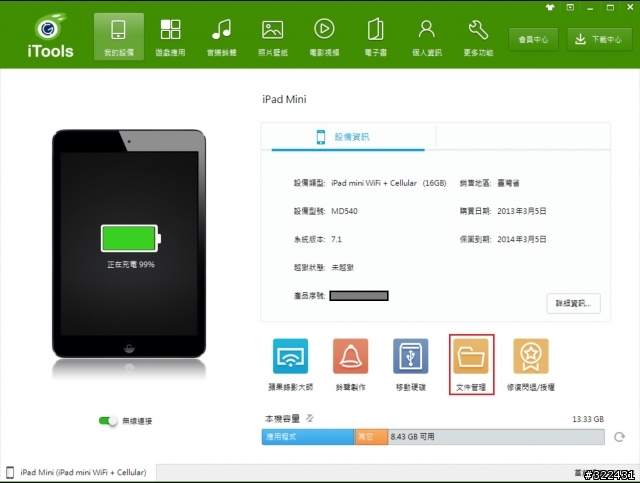Click the 下載中心 download center button

pyautogui.click(x=599, y=39)
